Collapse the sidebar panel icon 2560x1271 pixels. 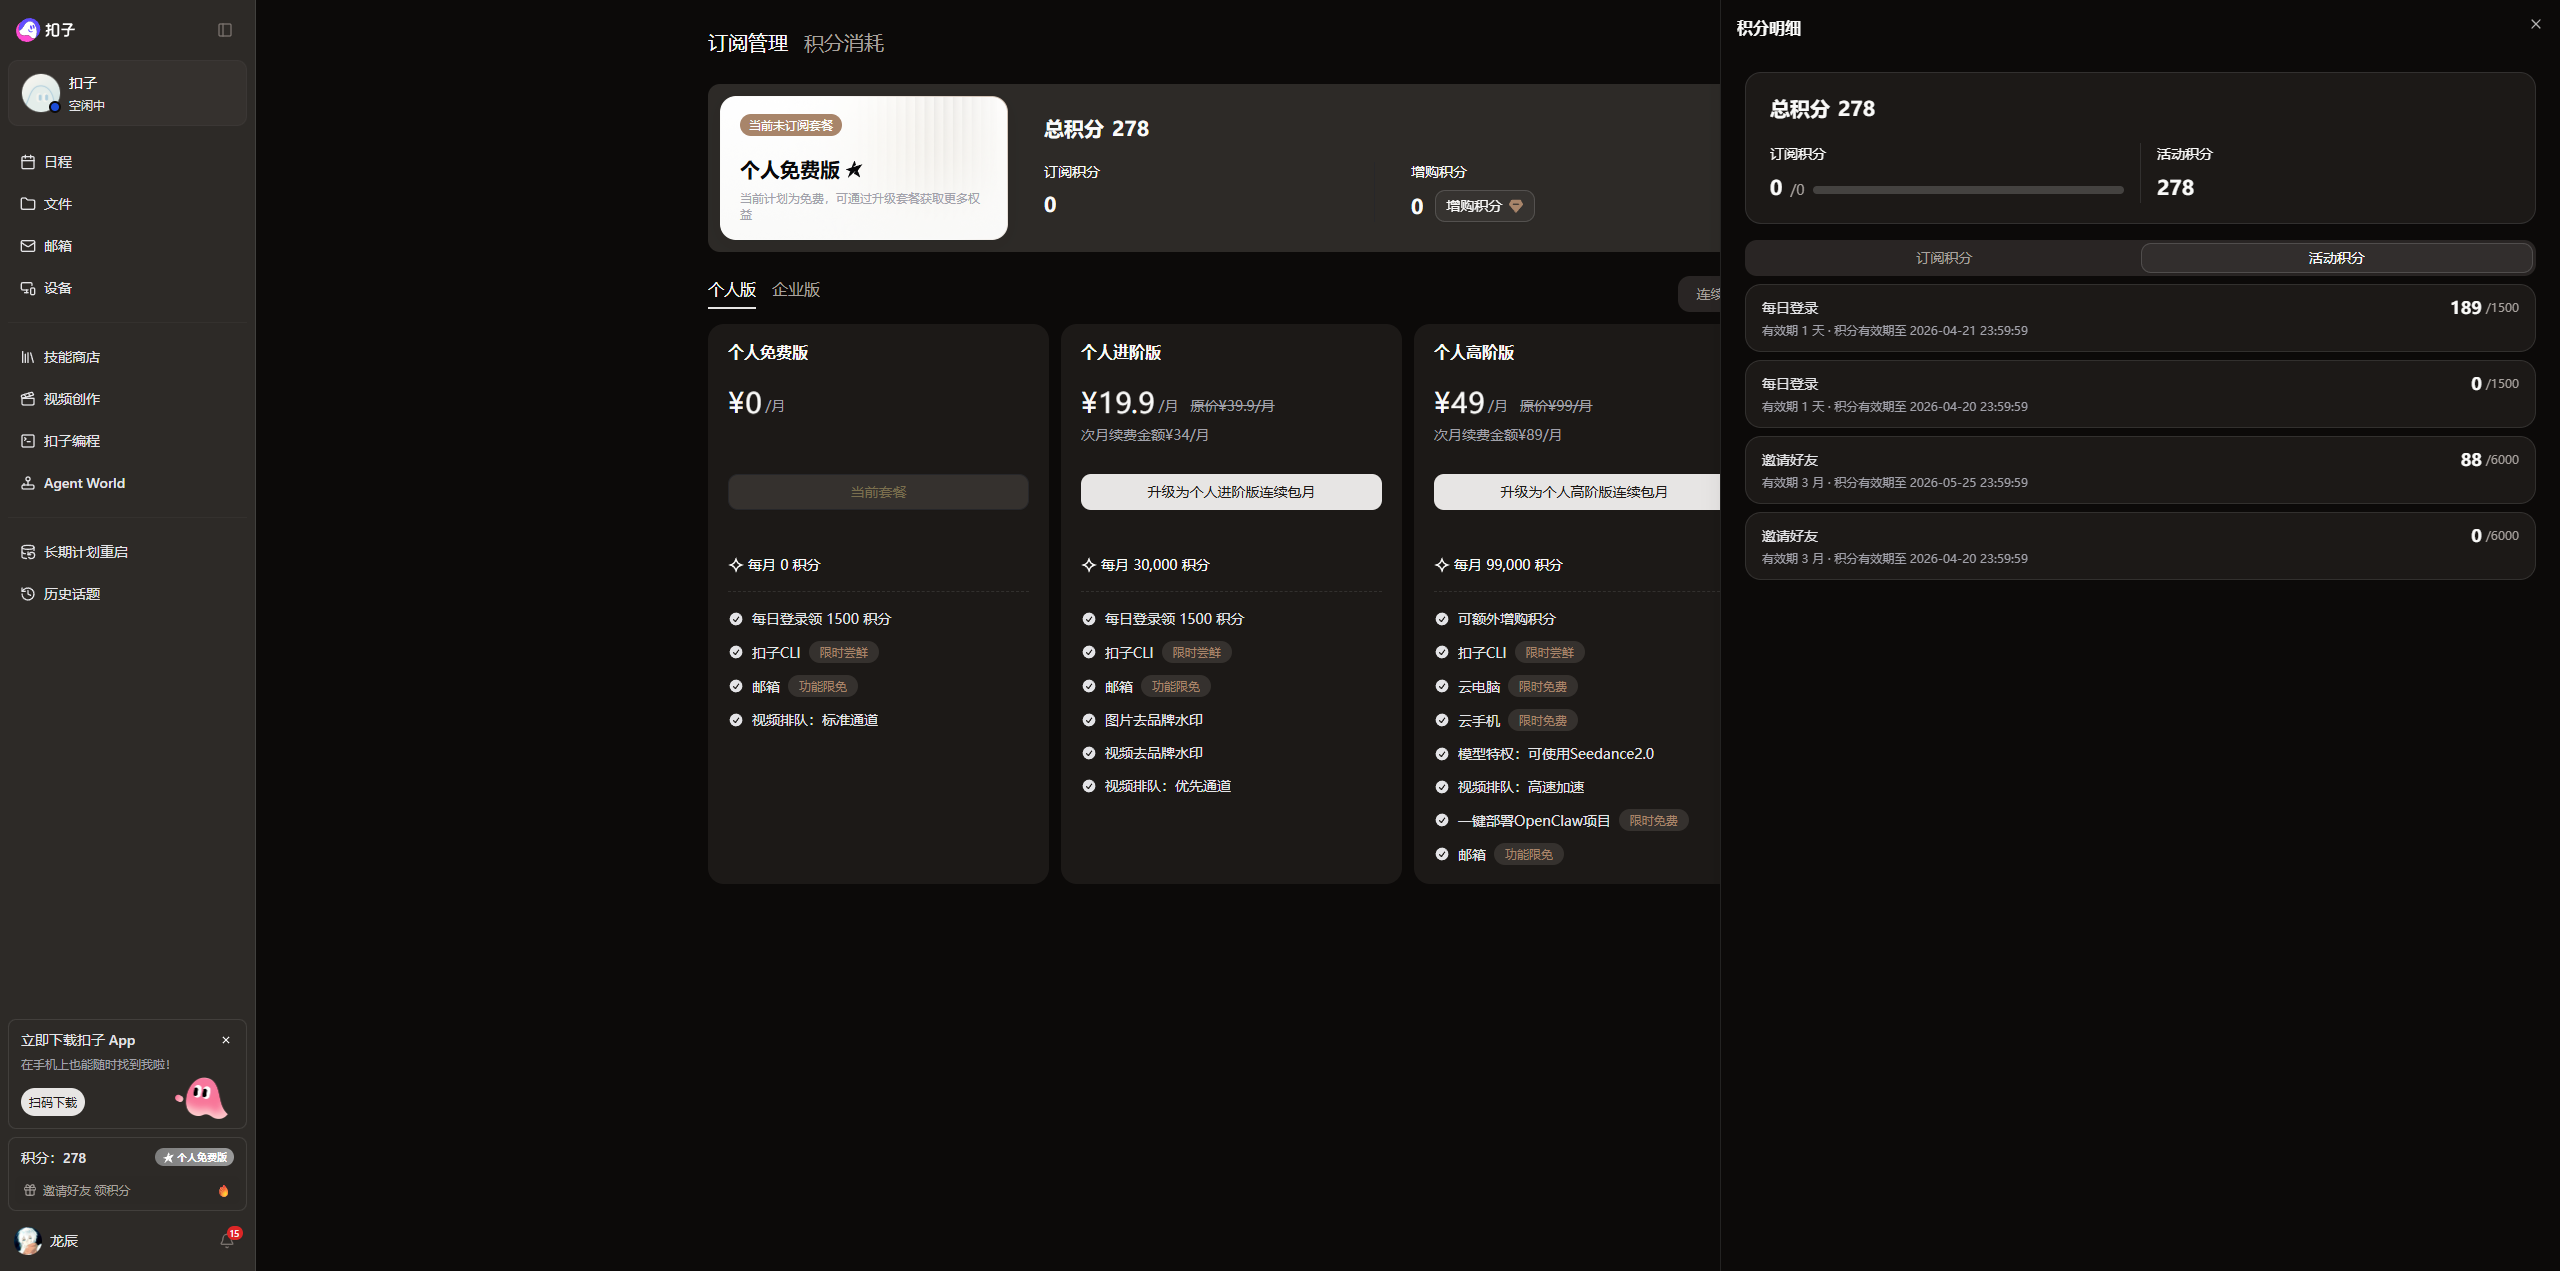225,30
